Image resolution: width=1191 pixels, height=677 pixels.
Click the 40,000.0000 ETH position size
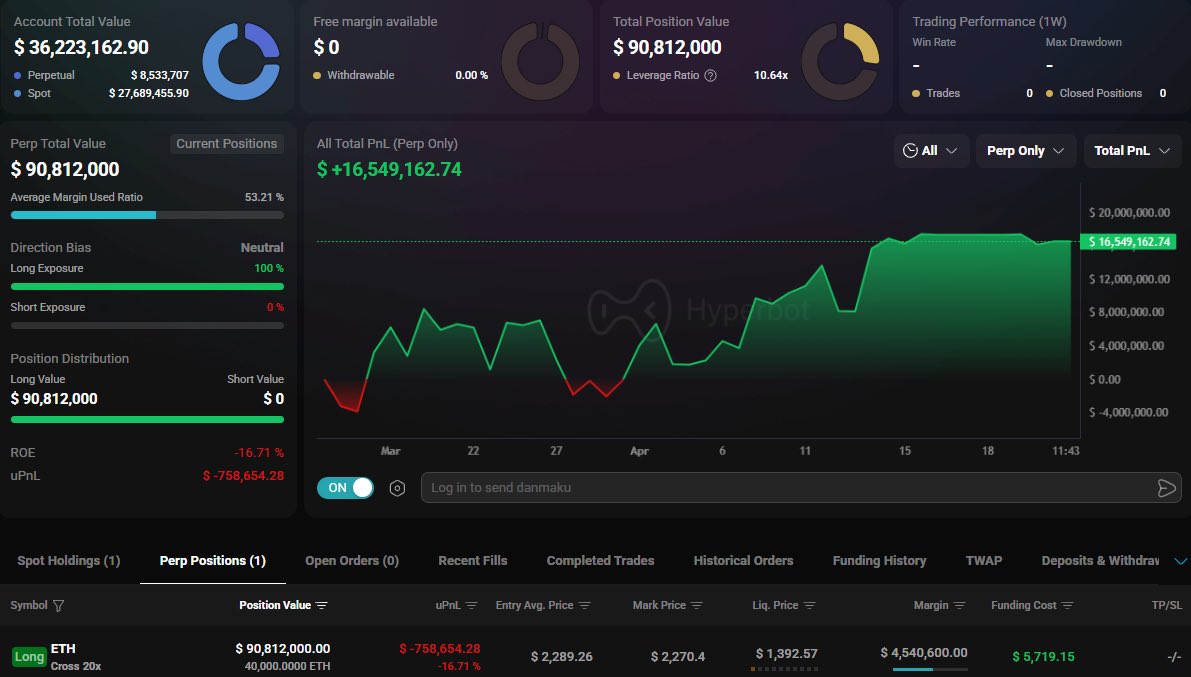pos(287,666)
